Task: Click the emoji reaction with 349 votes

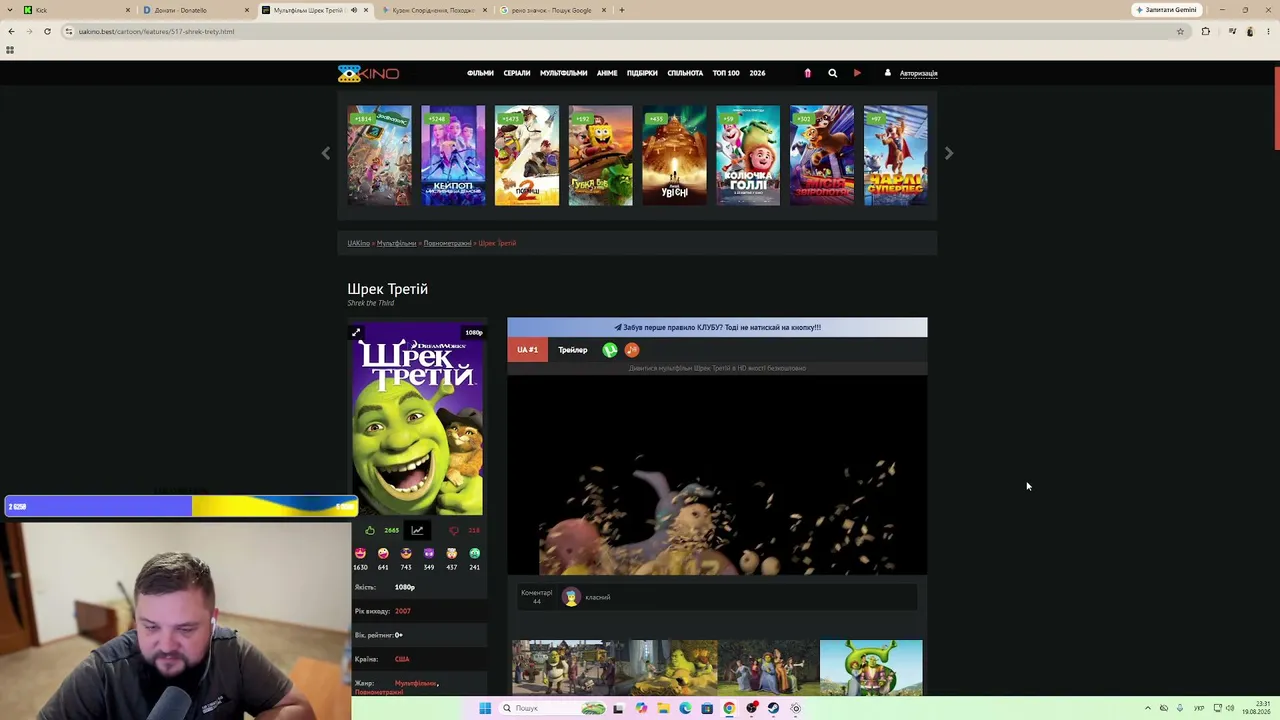Action: point(429,553)
